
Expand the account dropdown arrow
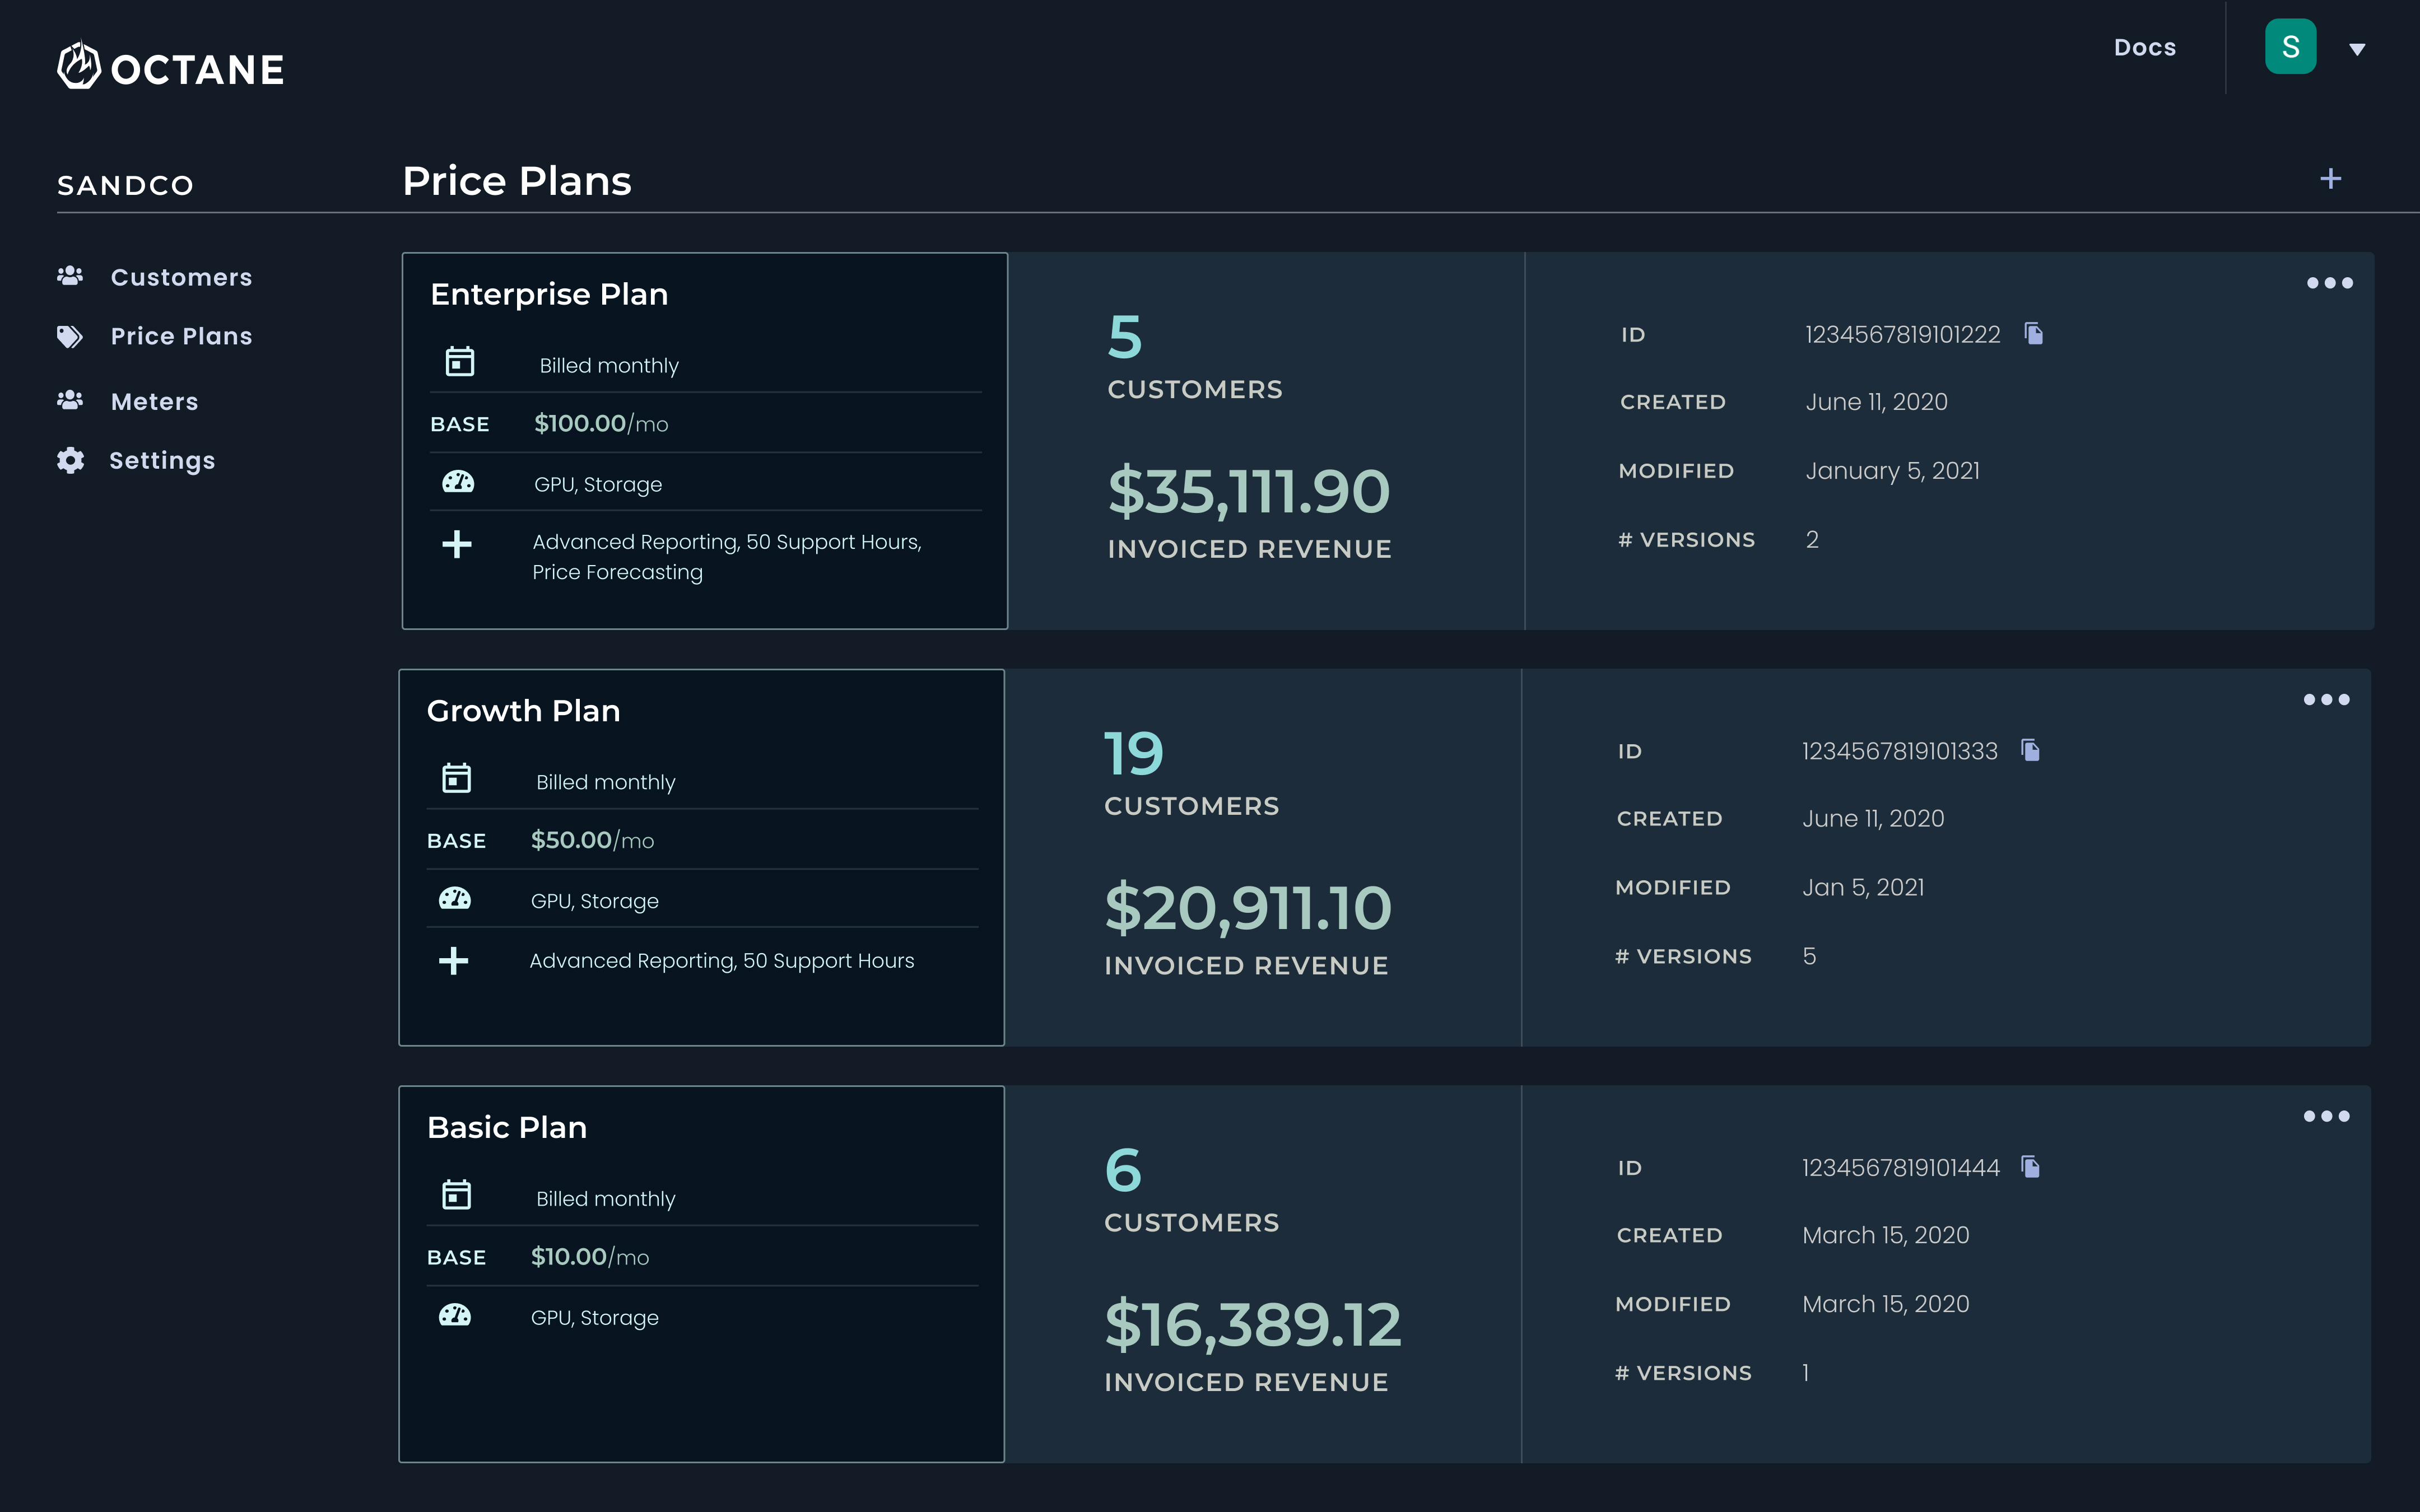(2357, 49)
